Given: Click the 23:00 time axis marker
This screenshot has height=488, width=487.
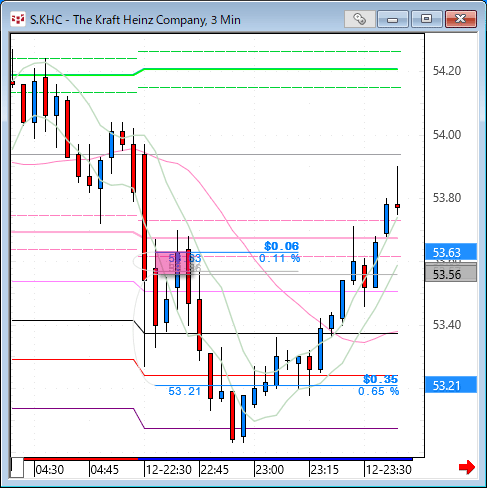Looking at the screenshot, I should 269,470.
